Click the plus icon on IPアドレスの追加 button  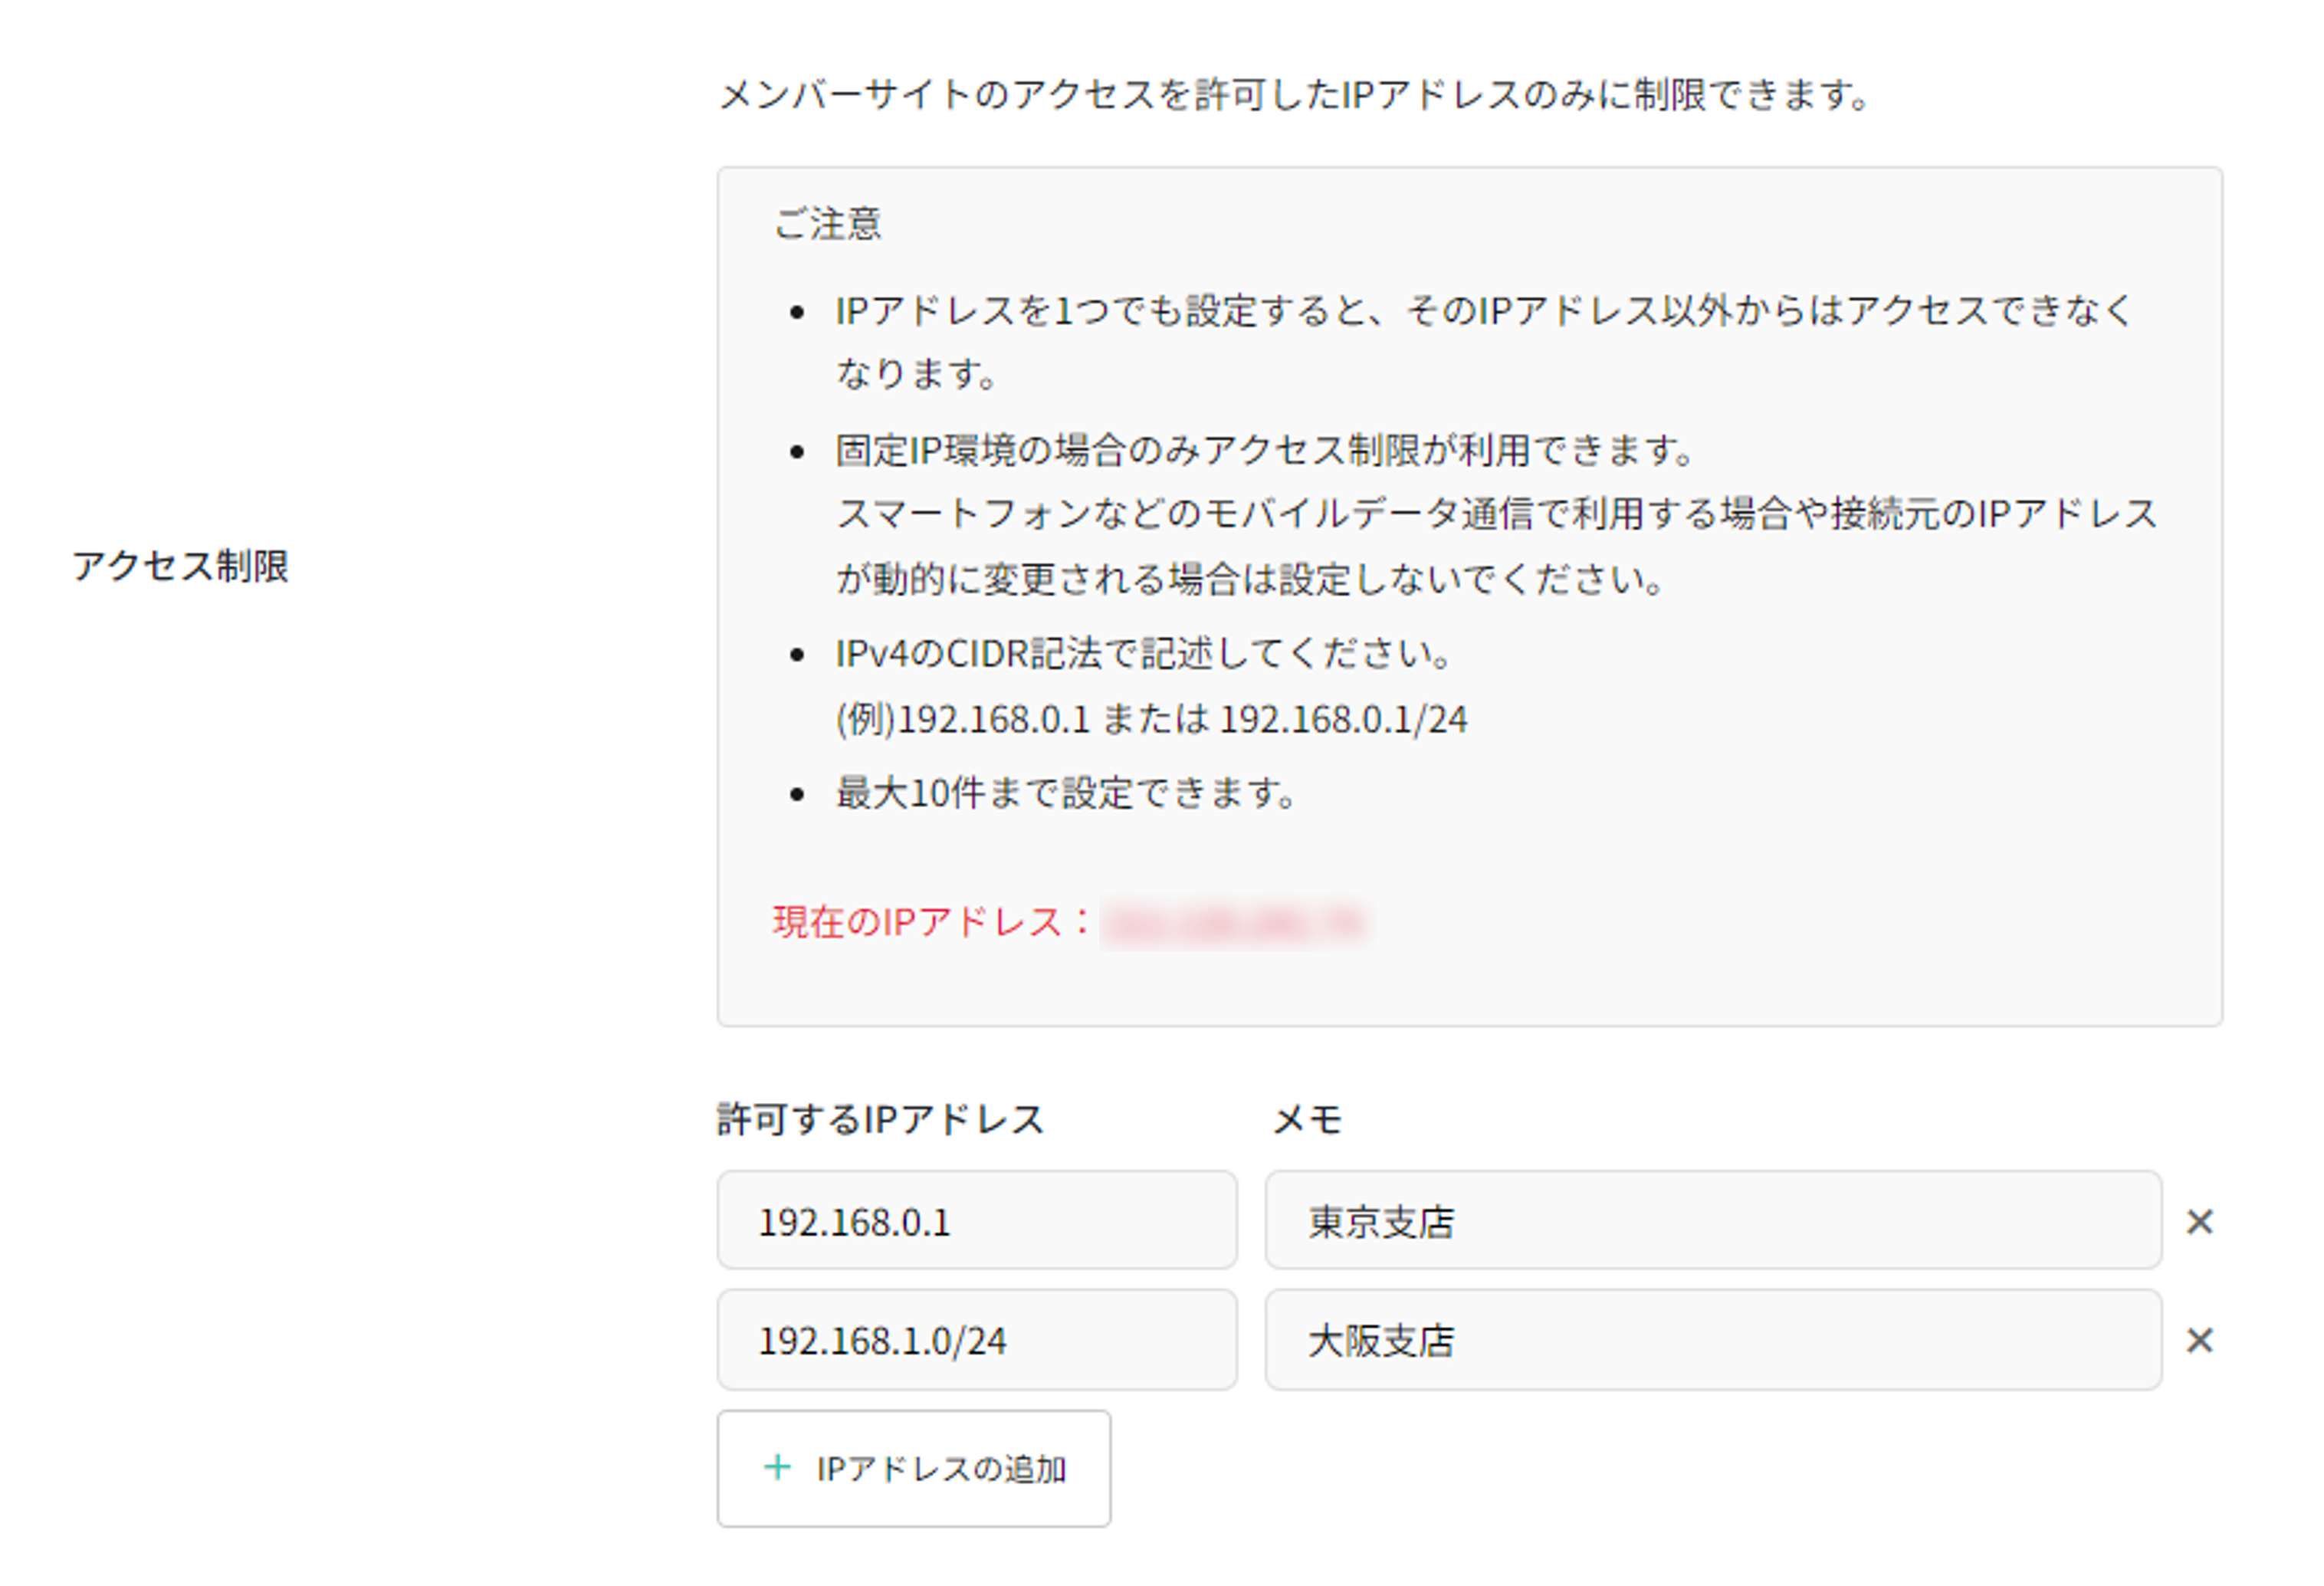pos(775,1468)
